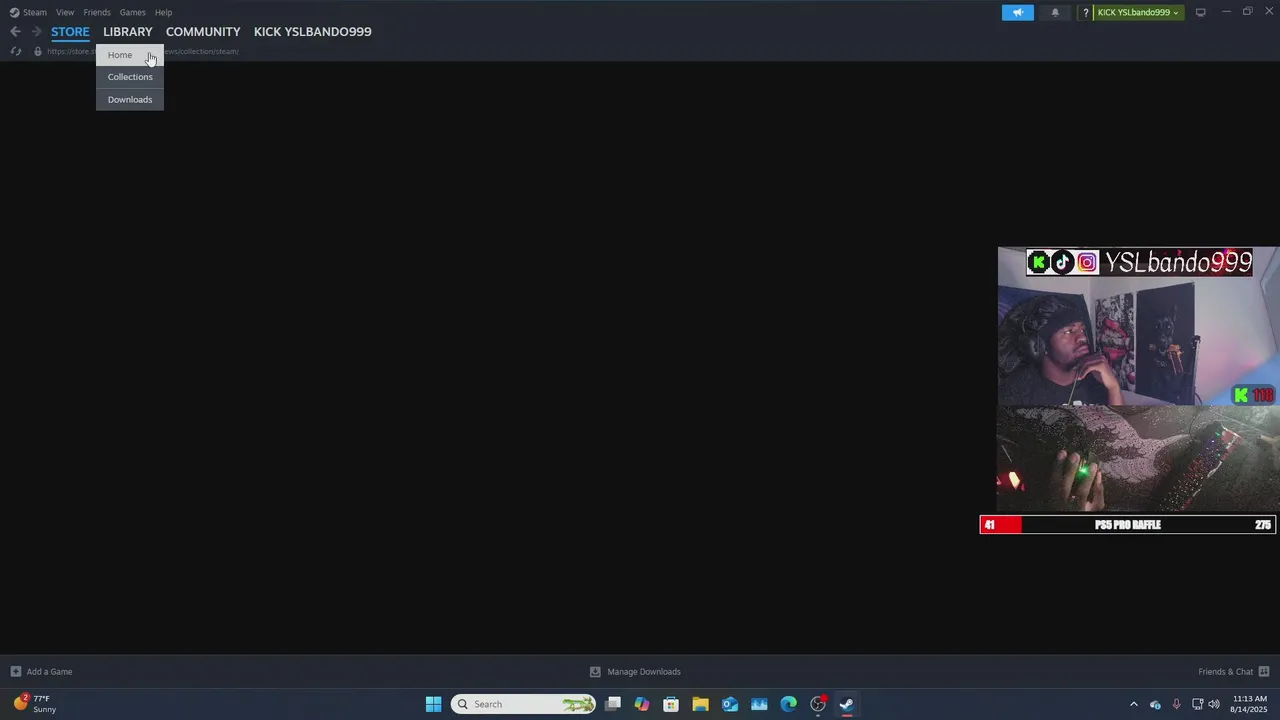Image resolution: width=1280 pixels, height=720 pixels.
Task: Launch Copilot from taskbar
Action: 642,704
